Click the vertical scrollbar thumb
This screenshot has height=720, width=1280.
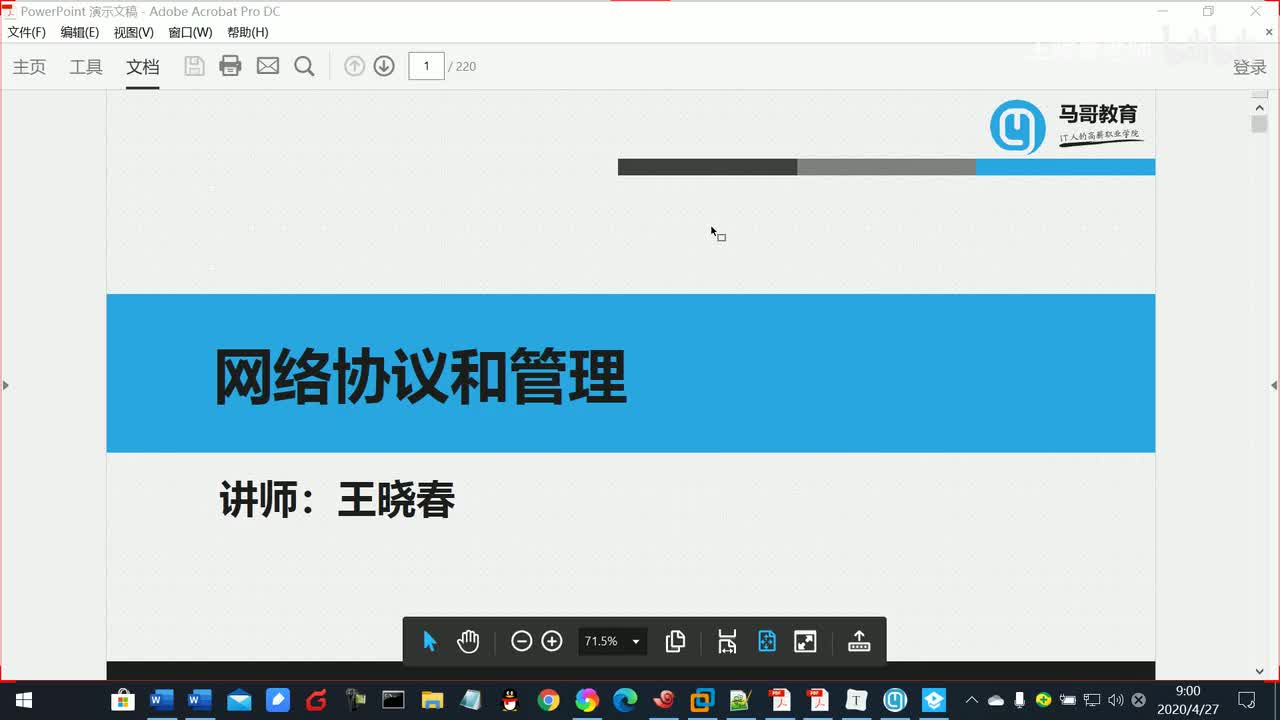(x=1259, y=124)
